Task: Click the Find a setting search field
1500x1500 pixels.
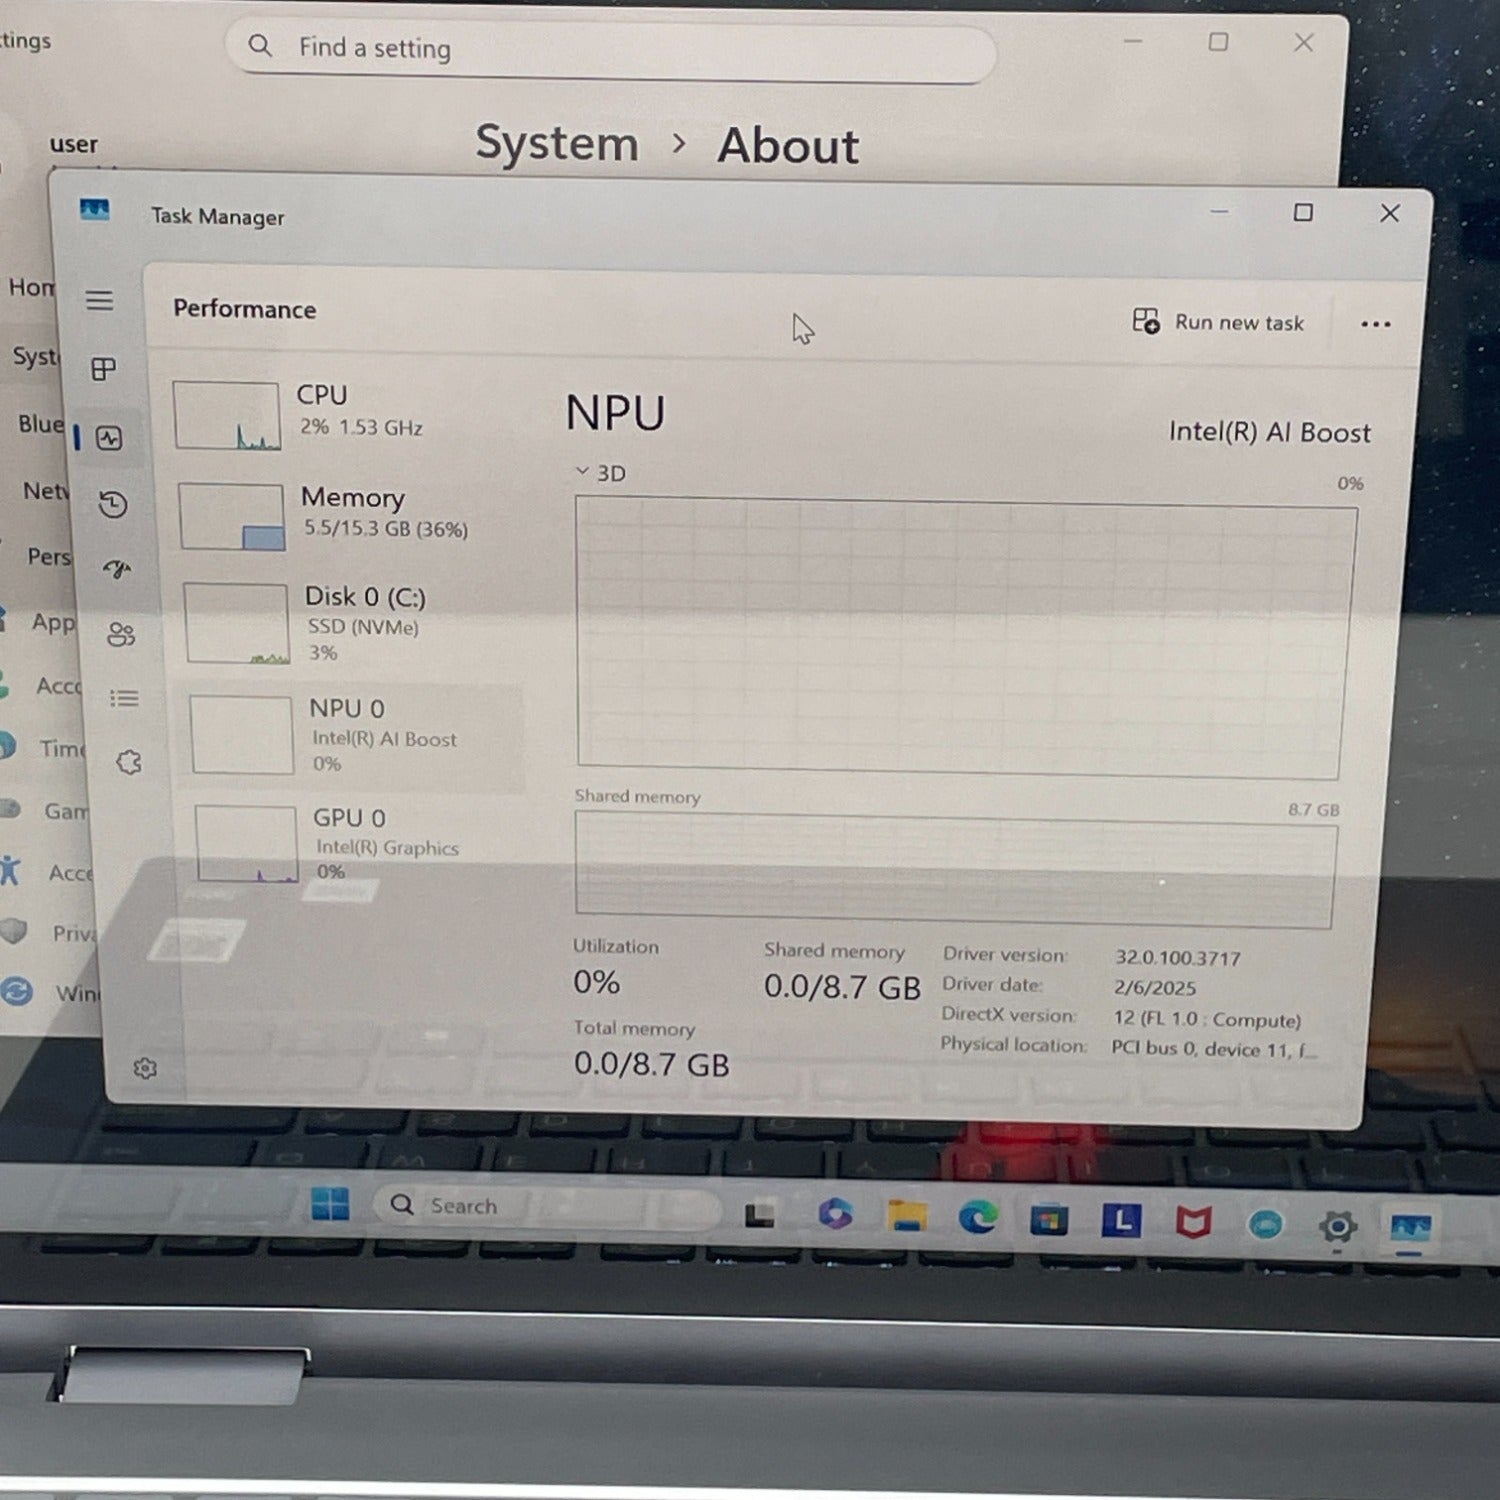Action: [610, 48]
